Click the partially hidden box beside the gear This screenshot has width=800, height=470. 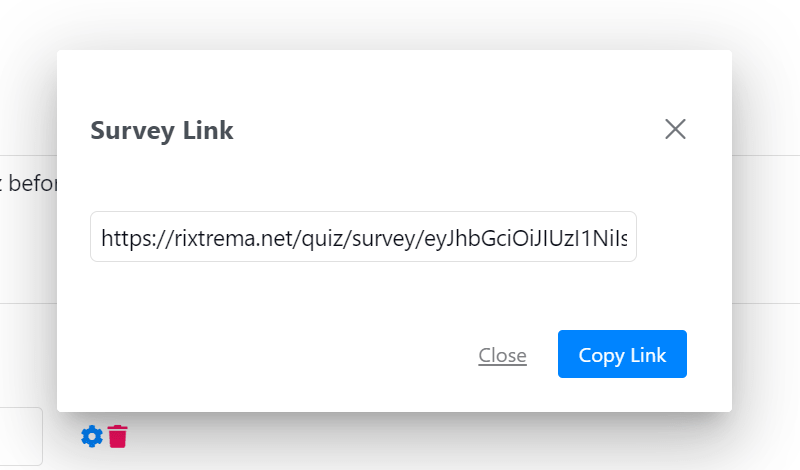pyautogui.click(x=22, y=436)
